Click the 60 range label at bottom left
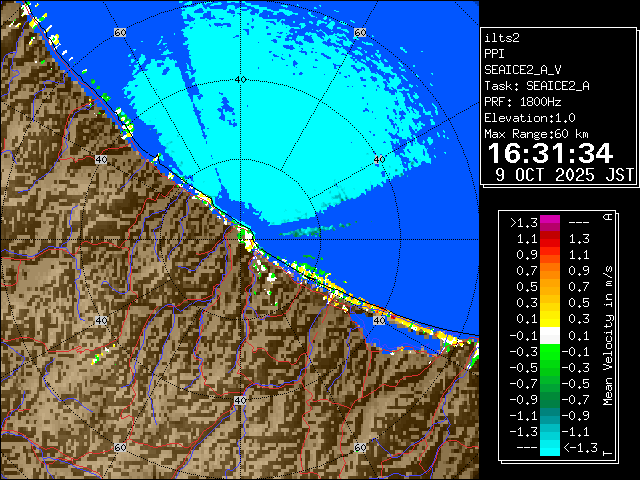 coord(121,448)
